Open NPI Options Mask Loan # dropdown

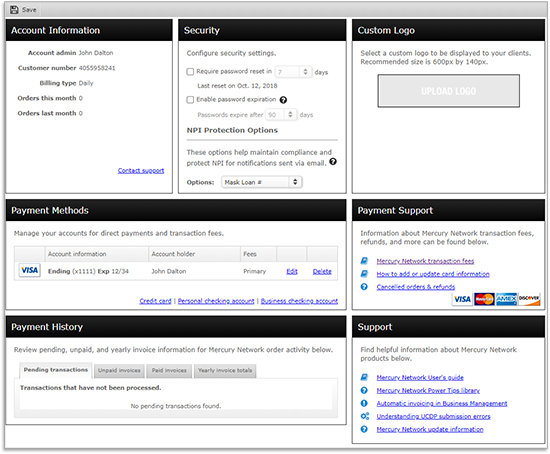(x=262, y=182)
